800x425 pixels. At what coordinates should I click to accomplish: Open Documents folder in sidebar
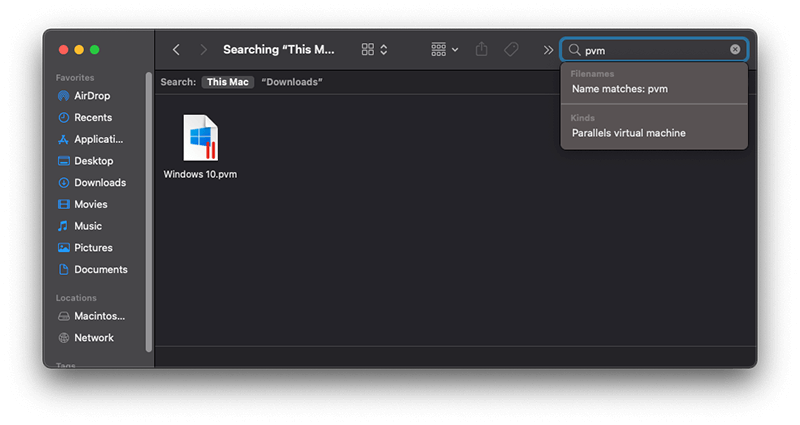92,269
